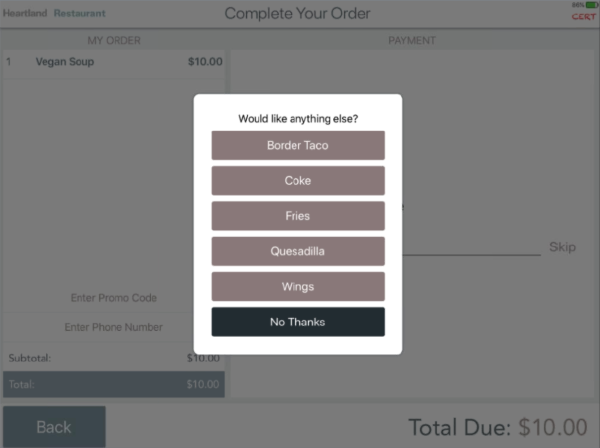Image resolution: width=600 pixels, height=448 pixels.
Task: Decline extras with No Thanks
Action: [x=298, y=322]
